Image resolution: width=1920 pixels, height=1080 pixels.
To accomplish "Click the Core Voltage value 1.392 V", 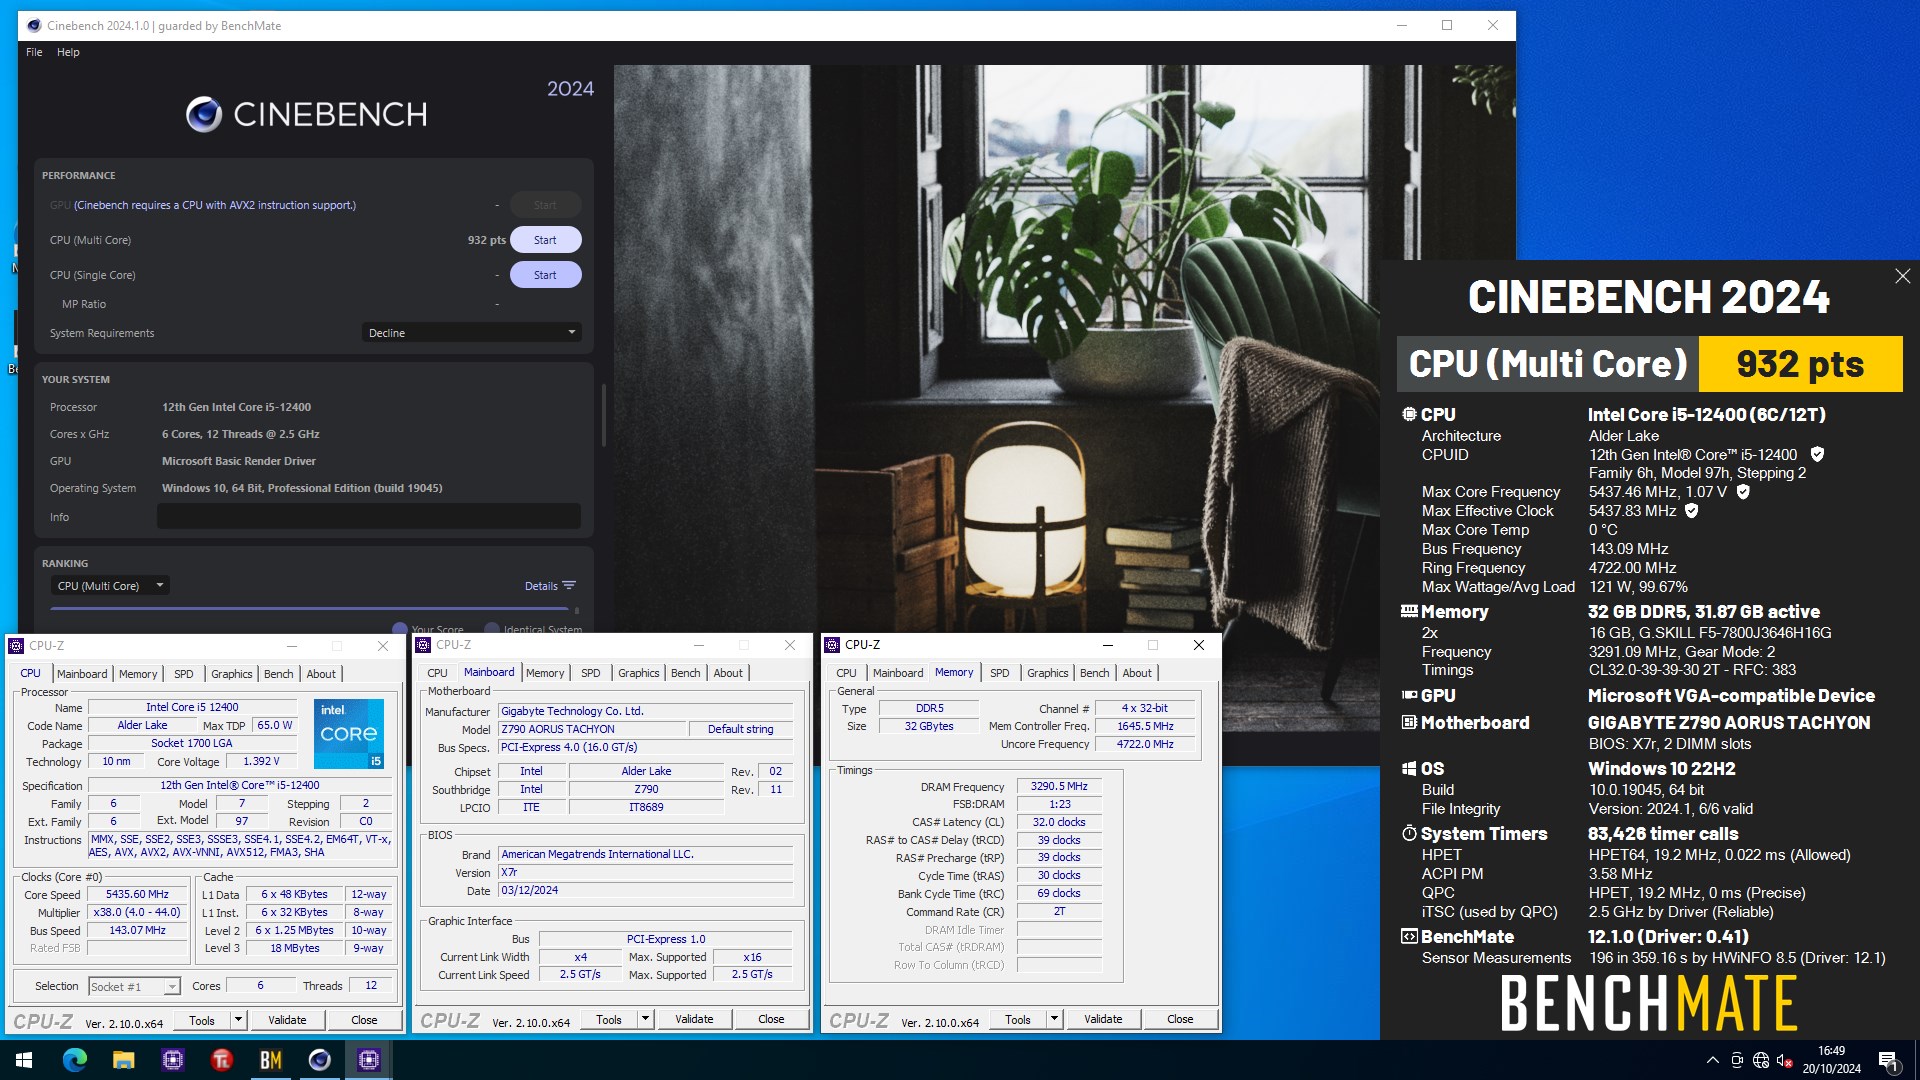I will tap(261, 762).
